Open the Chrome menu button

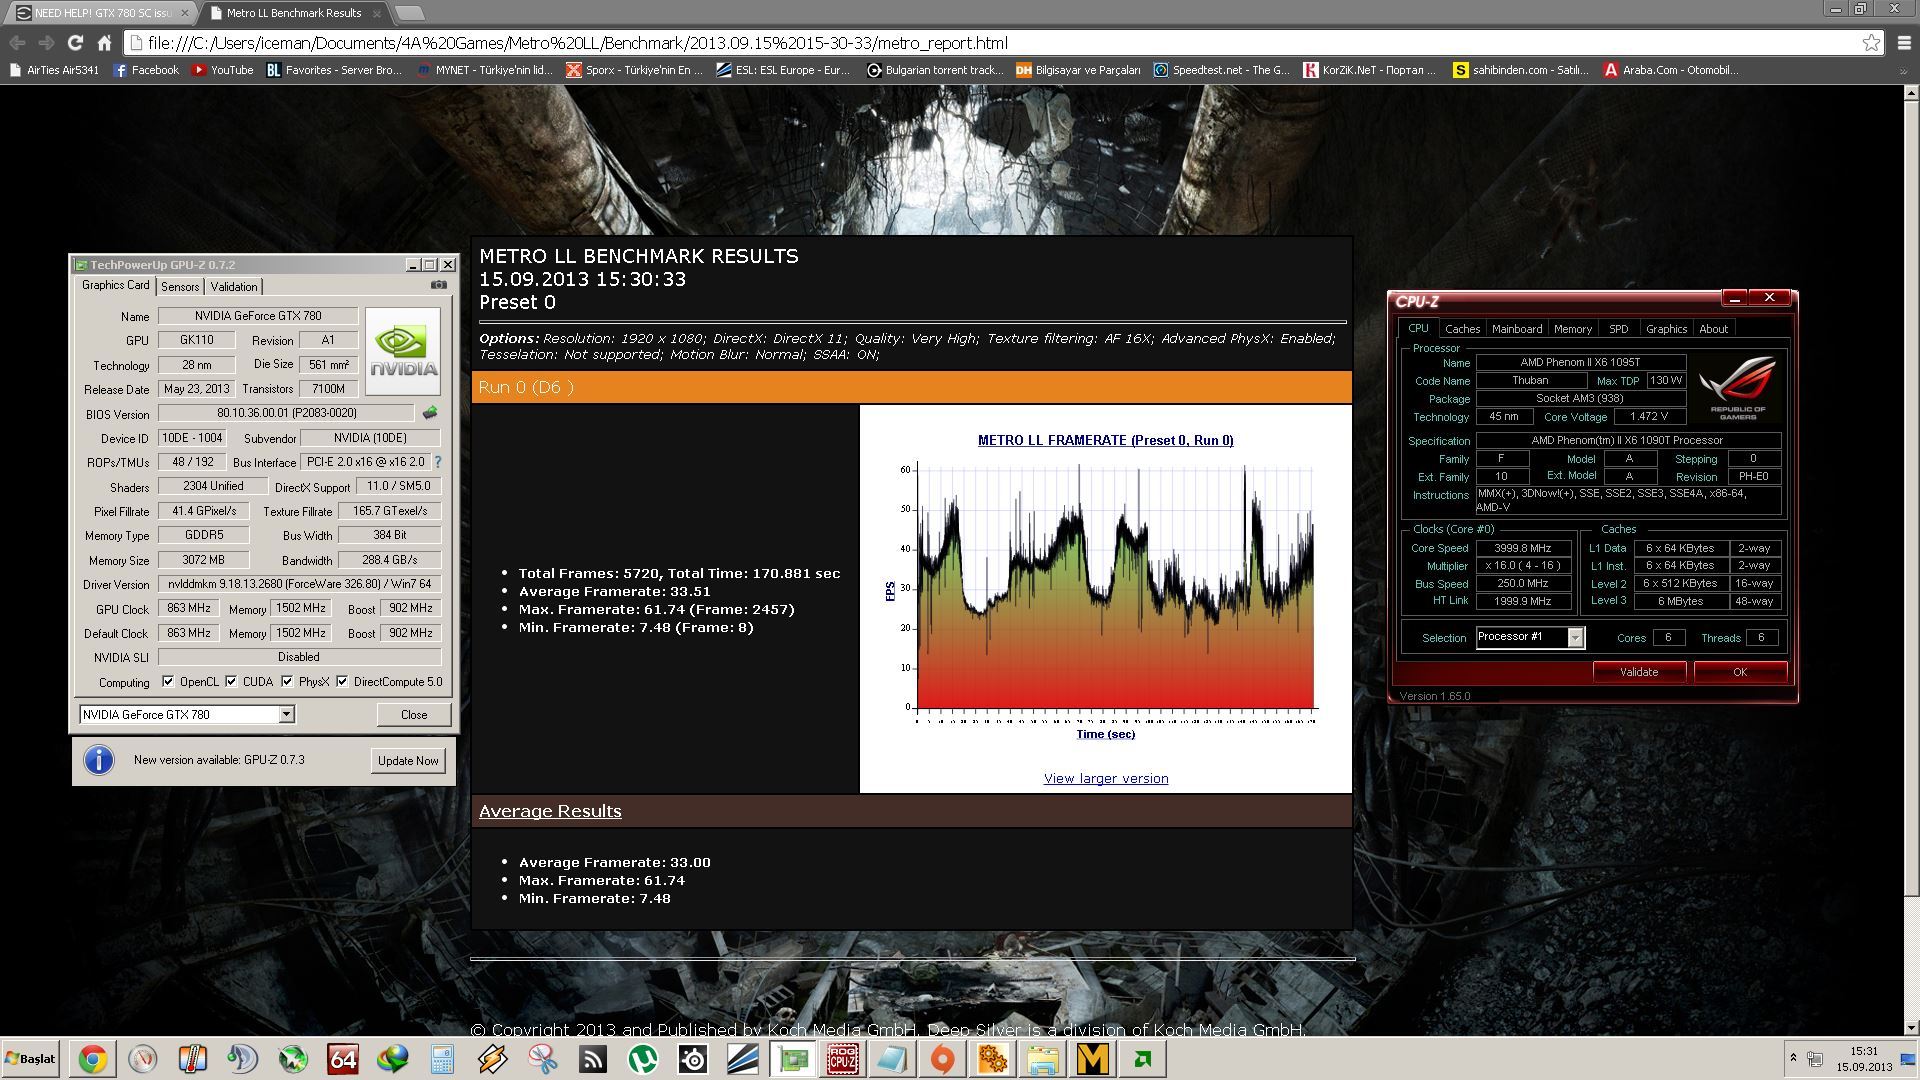point(1903,43)
